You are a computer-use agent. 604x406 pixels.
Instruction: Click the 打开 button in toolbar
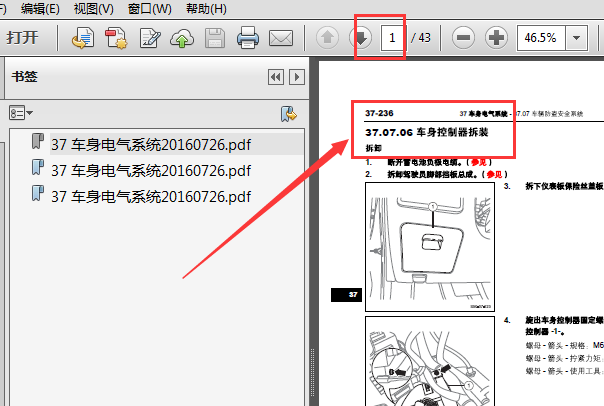coord(22,38)
